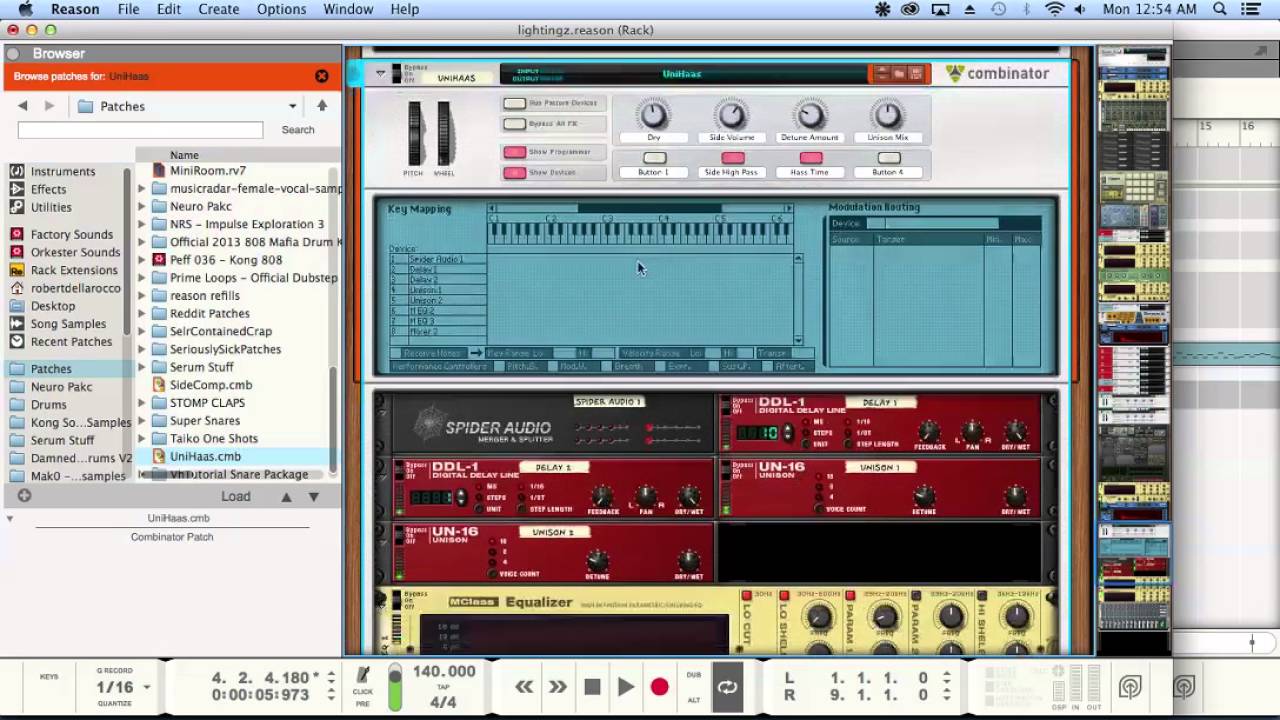Select Orkester Sounds in the browser sidebar

click(74, 252)
